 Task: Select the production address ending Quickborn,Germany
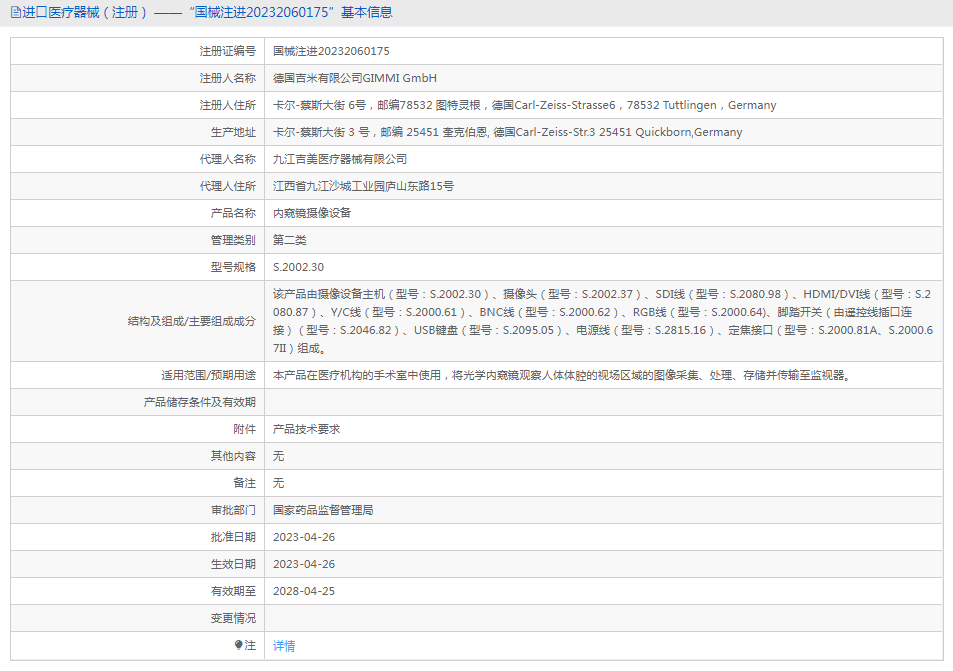(507, 132)
